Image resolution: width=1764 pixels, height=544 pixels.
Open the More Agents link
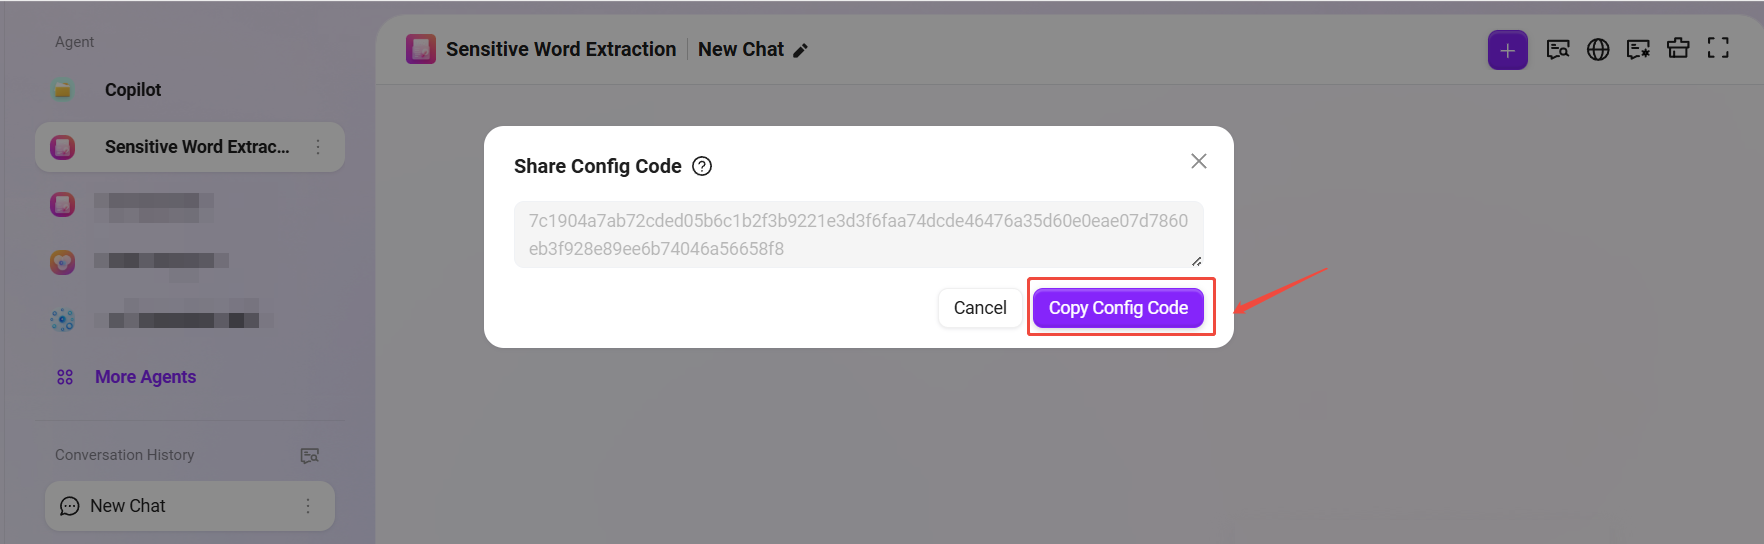(x=145, y=377)
